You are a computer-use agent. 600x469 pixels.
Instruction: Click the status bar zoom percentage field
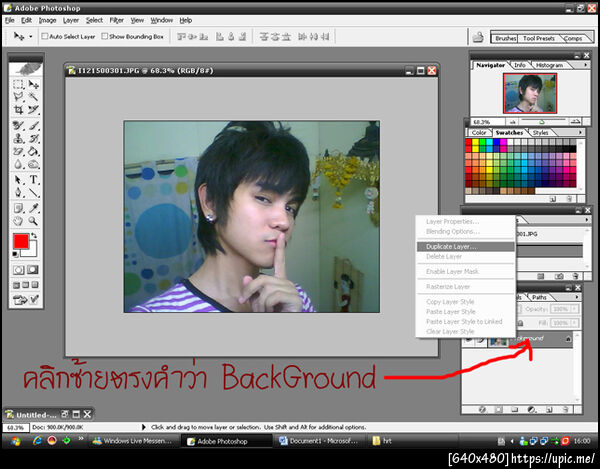coord(15,427)
